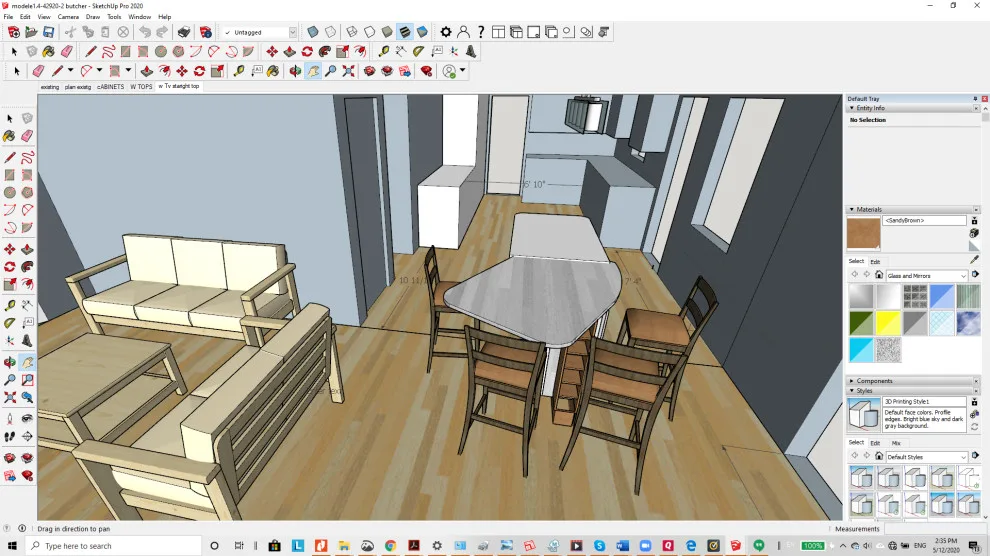Open the Edit tab in Materials panel
This screenshot has width=990, height=556.
tap(875, 261)
